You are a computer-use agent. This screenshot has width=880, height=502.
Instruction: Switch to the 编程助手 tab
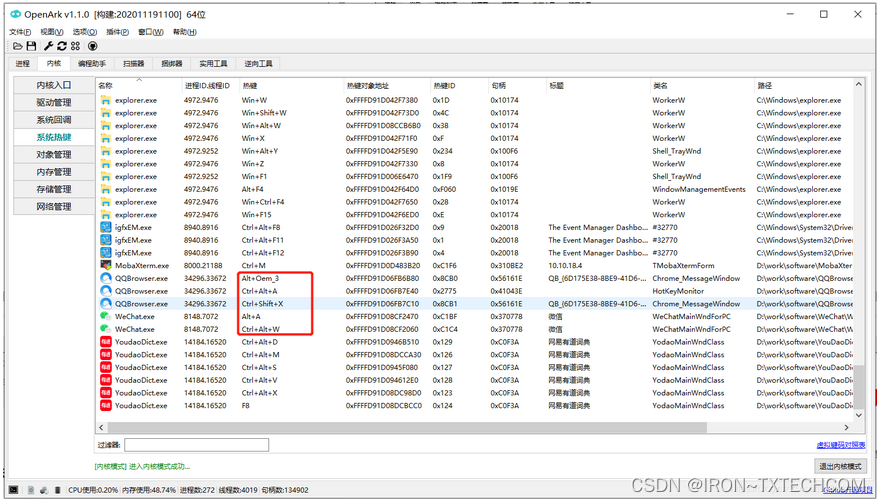click(91, 63)
